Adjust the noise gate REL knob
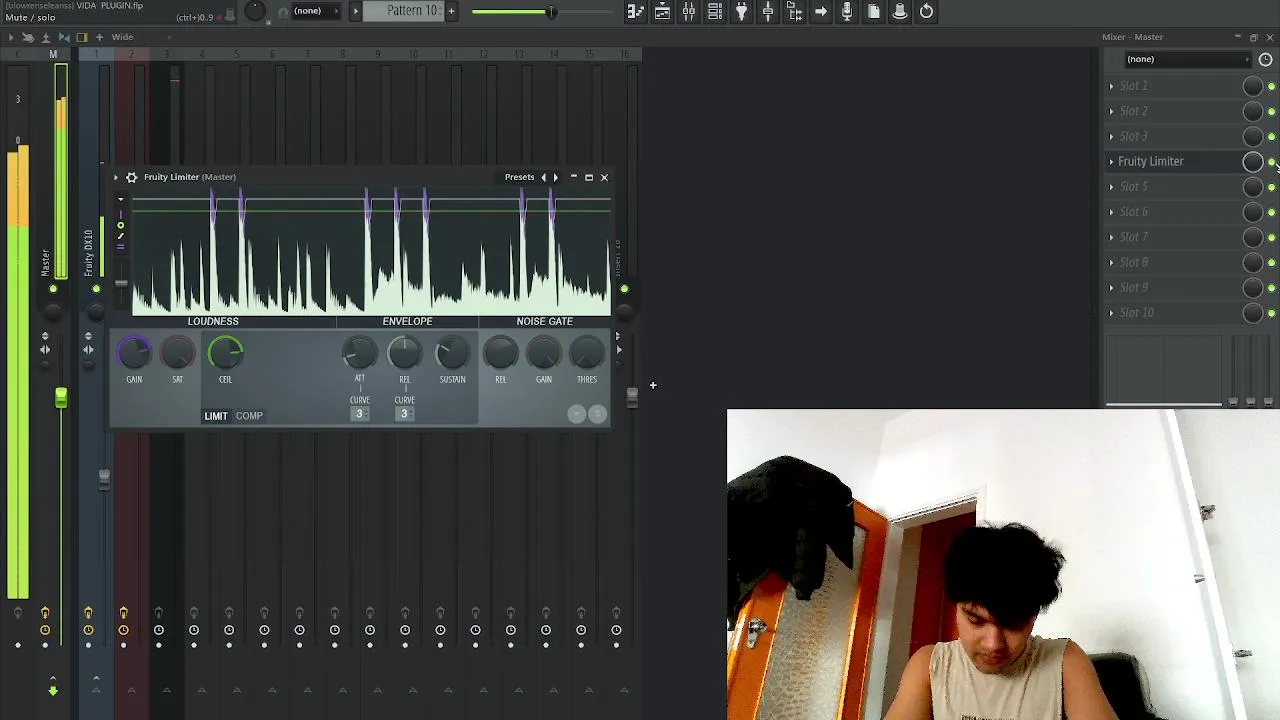 point(500,352)
